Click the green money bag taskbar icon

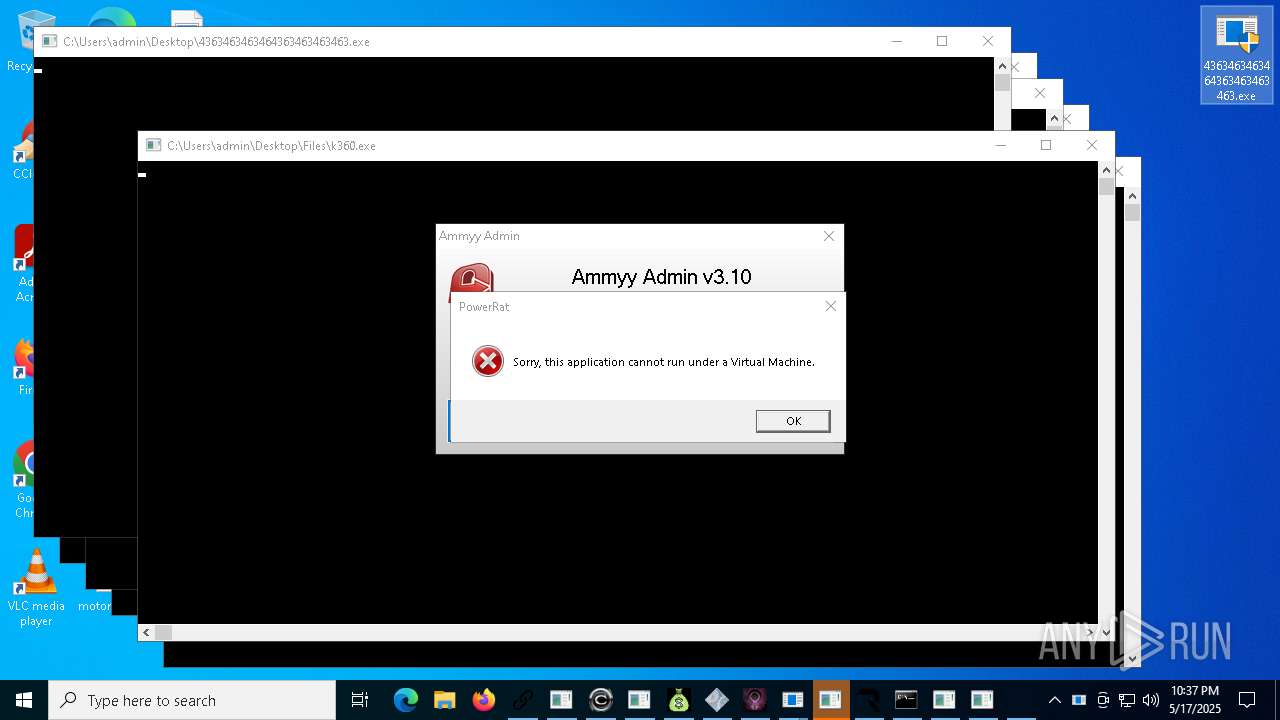[x=678, y=700]
